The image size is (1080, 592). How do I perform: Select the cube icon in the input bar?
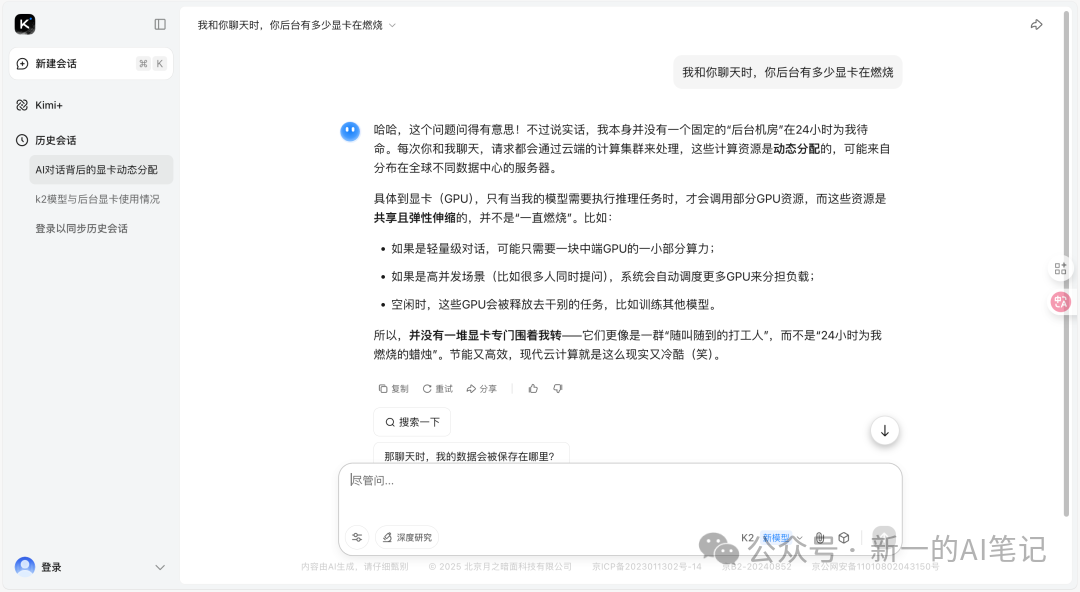843,538
